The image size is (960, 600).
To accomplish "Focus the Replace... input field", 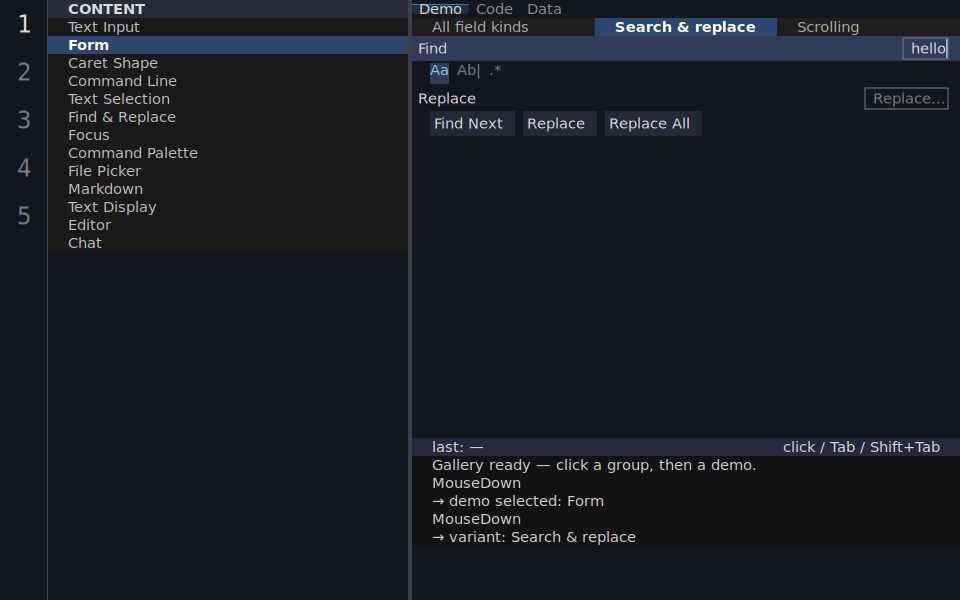I will click(x=906, y=99).
